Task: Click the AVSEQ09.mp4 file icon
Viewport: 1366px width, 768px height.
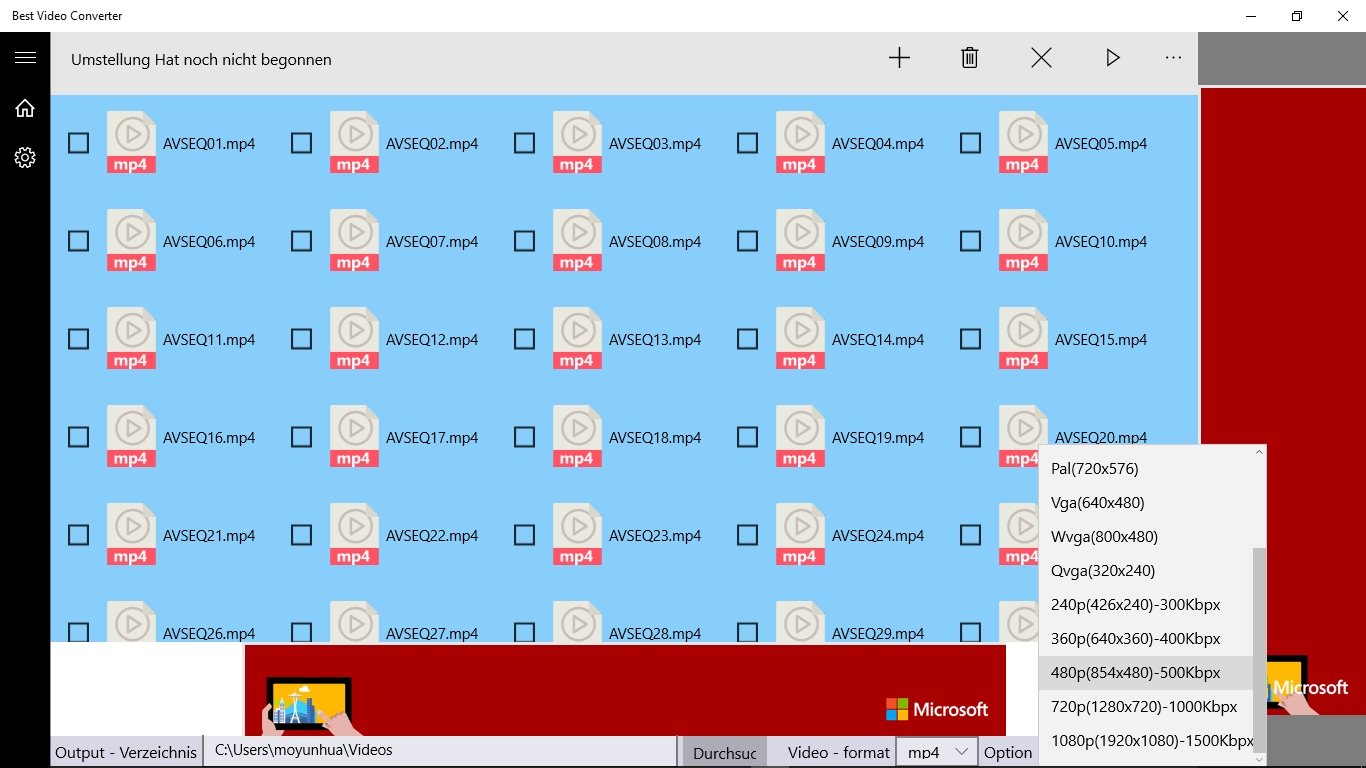Action: 800,240
